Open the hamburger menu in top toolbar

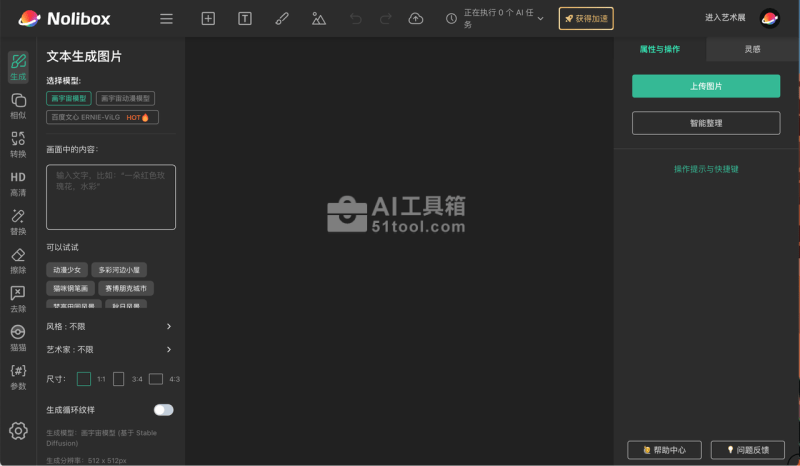(x=166, y=18)
